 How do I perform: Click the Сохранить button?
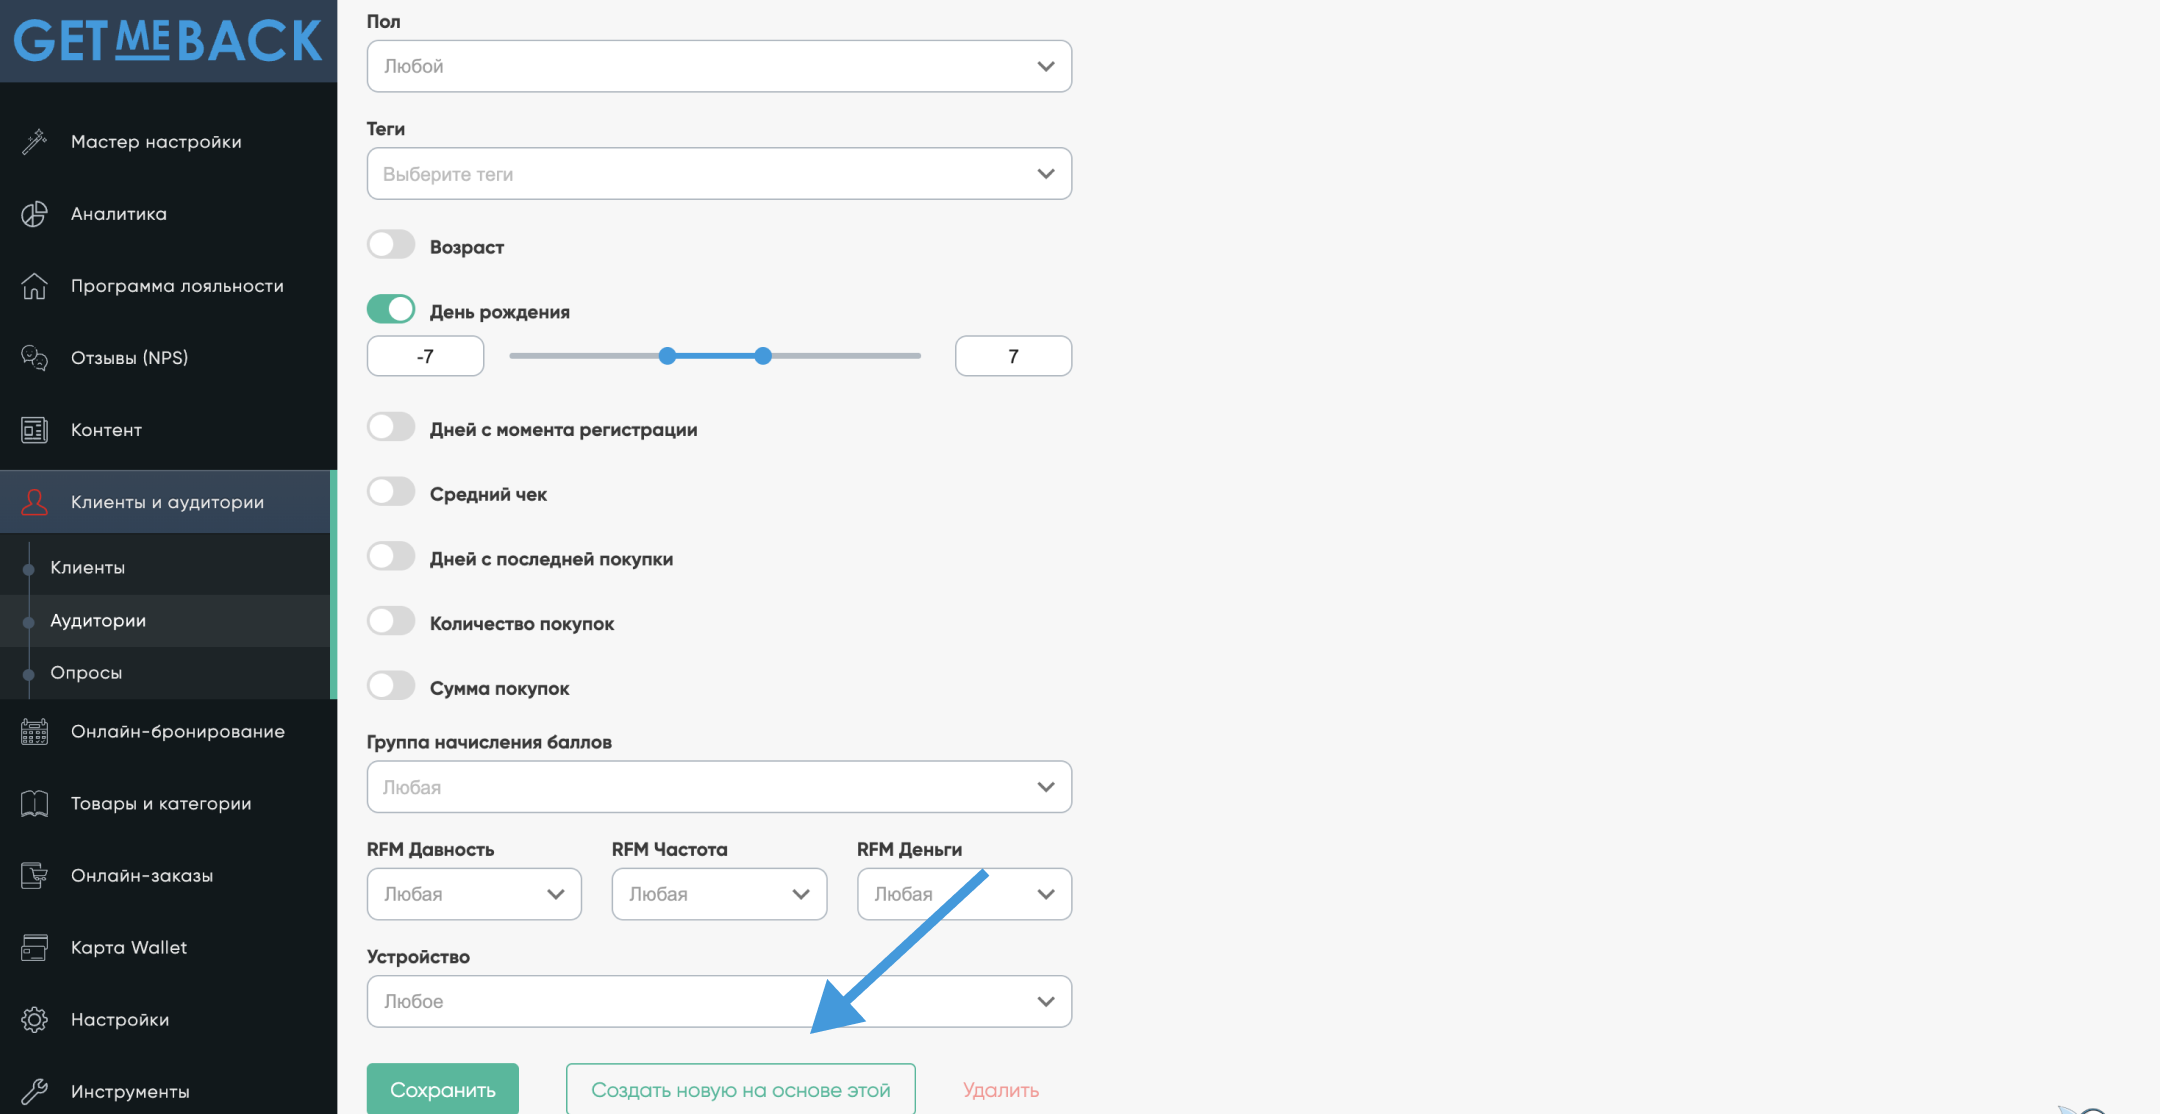tap(442, 1089)
